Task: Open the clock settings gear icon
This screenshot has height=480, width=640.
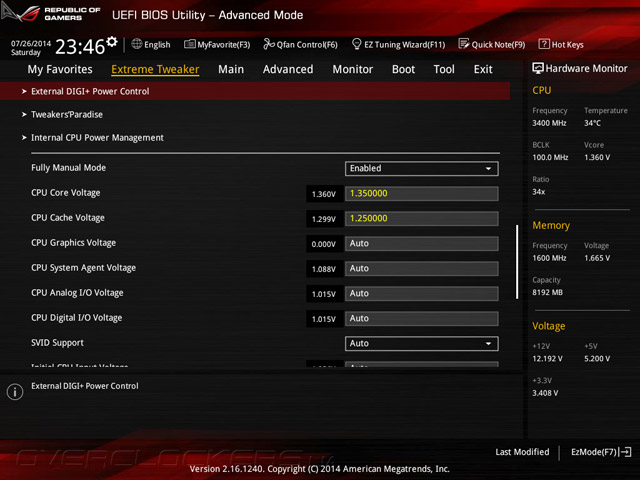Action: (112, 42)
